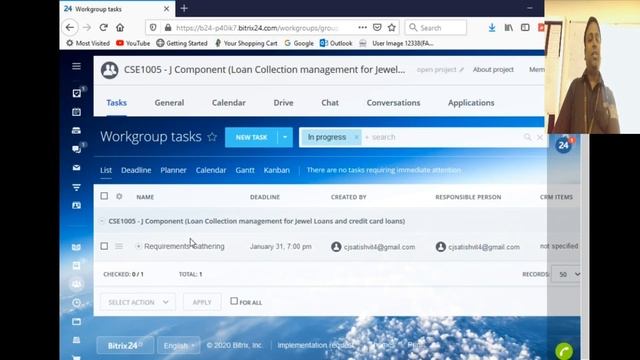Switch to Planner task view

pos(173,170)
